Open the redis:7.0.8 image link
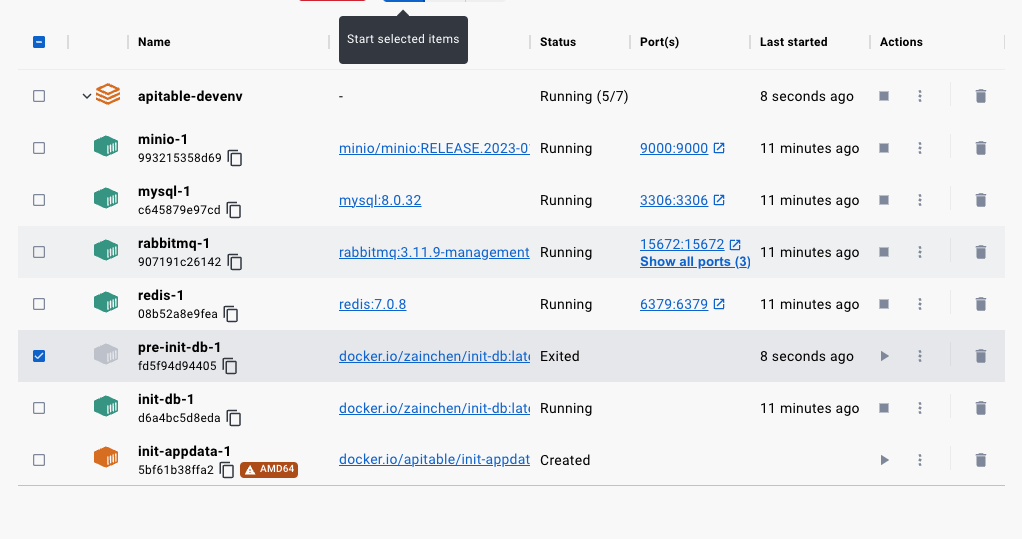The width and height of the screenshot is (1022, 539). (372, 304)
